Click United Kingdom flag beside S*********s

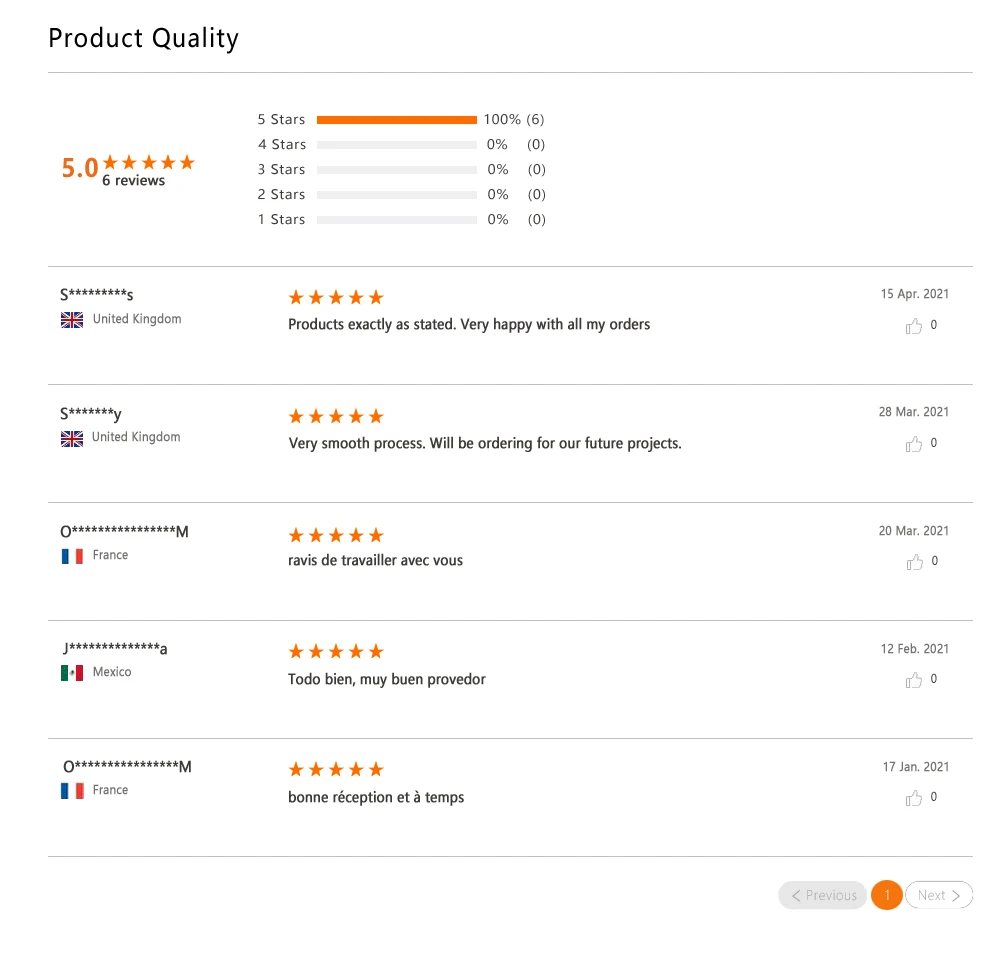72,320
